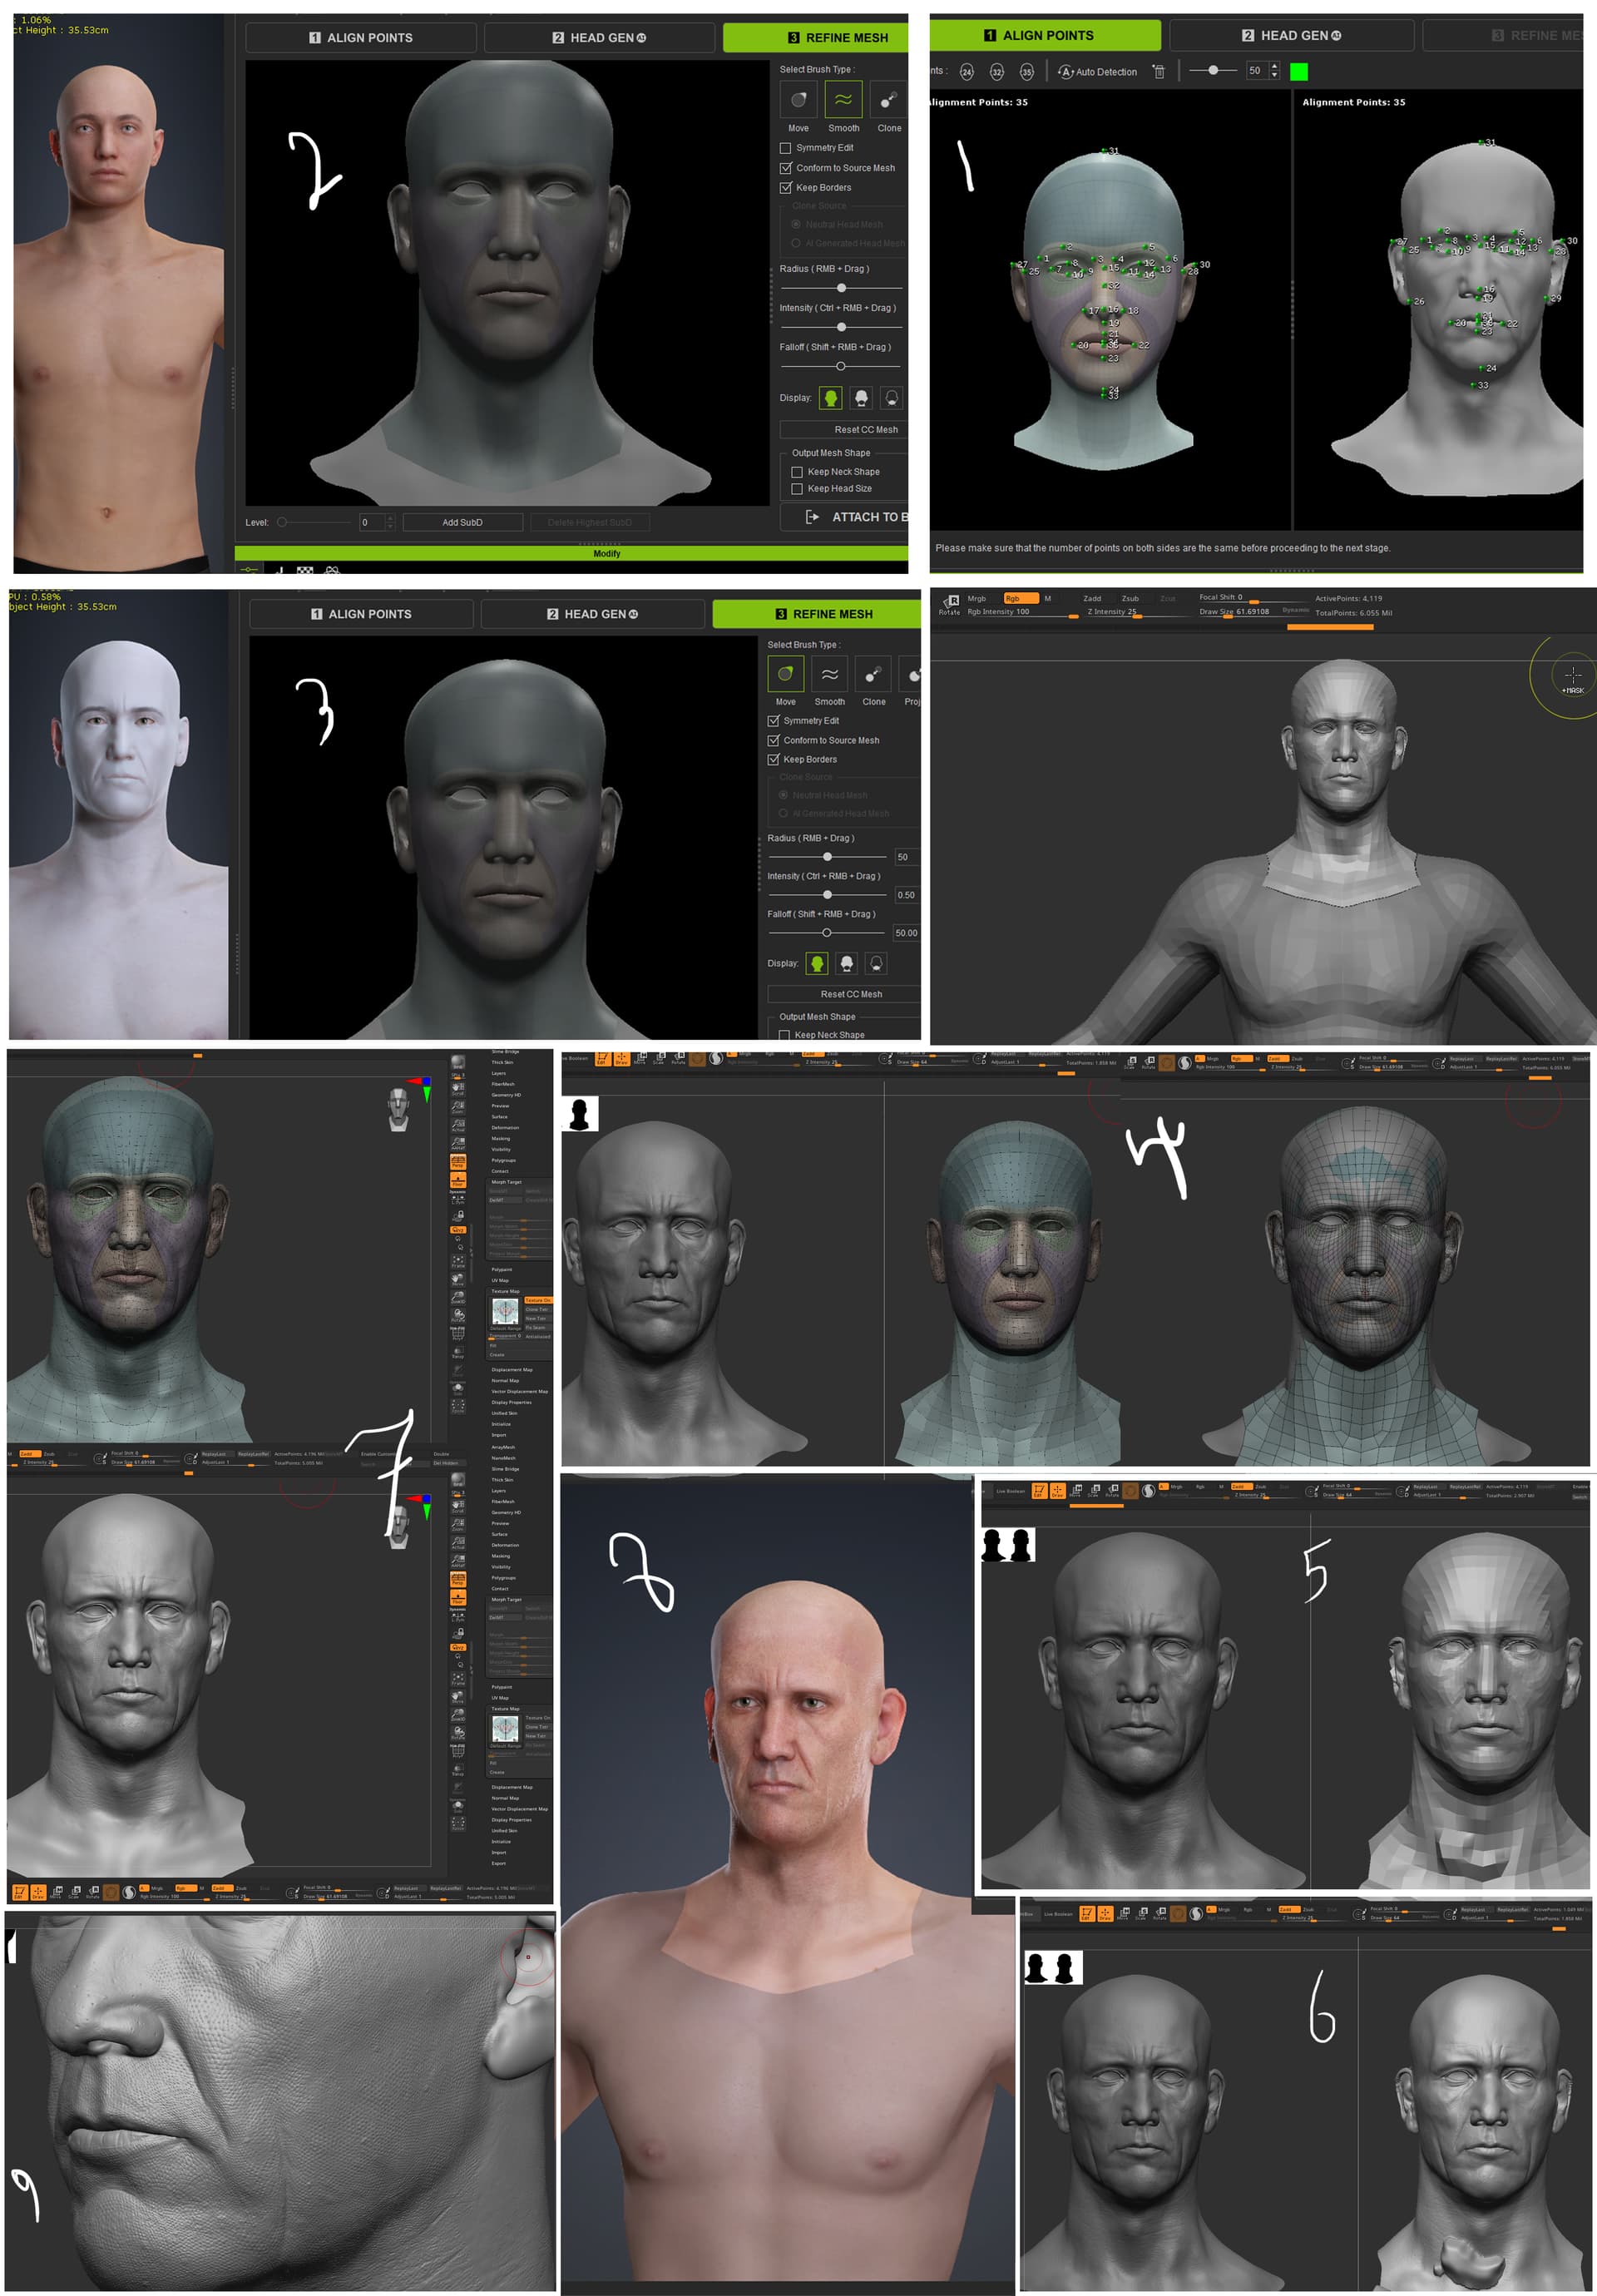Uncheck the ticked Symmetry Edit checkbox
Image resolution: width=1597 pixels, height=2296 pixels.
point(773,721)
